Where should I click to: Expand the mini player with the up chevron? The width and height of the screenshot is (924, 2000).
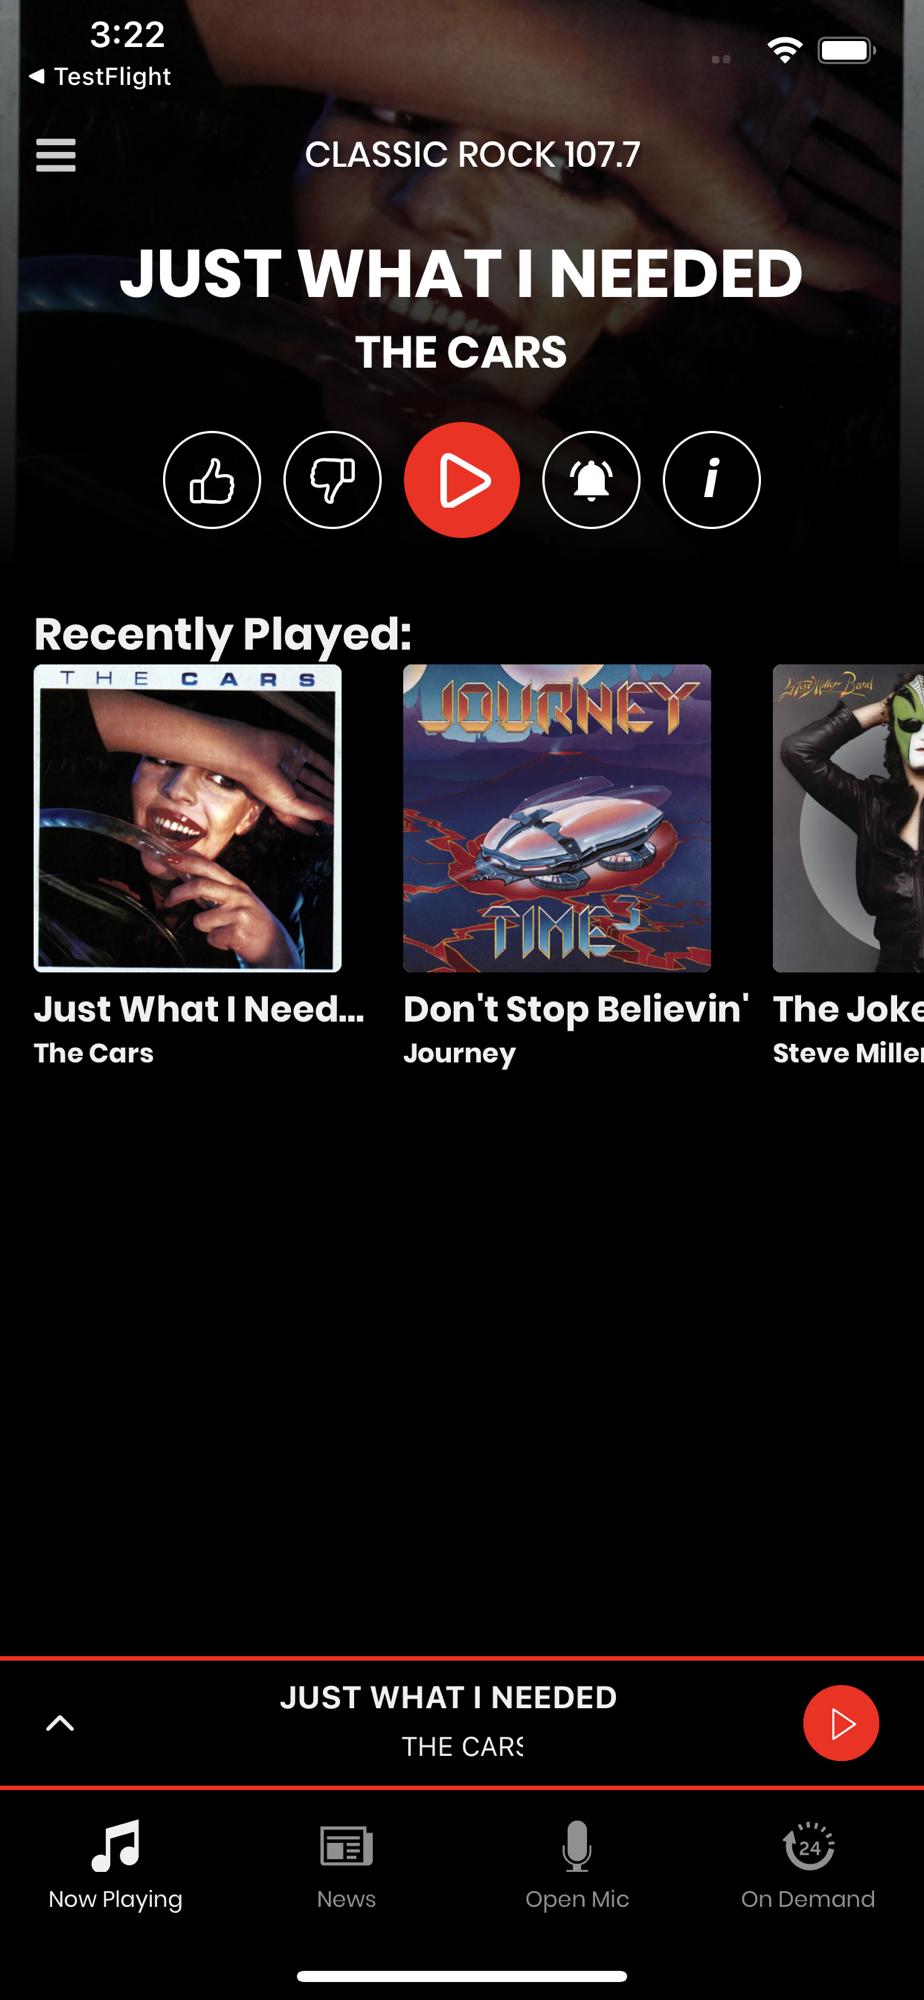click(x=60, y=1723)
